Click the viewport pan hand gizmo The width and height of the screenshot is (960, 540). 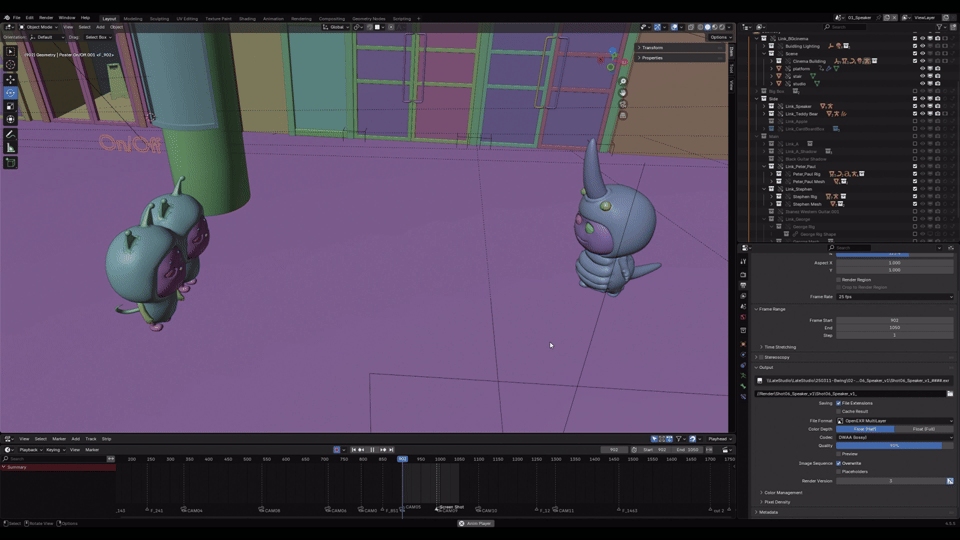623,92
